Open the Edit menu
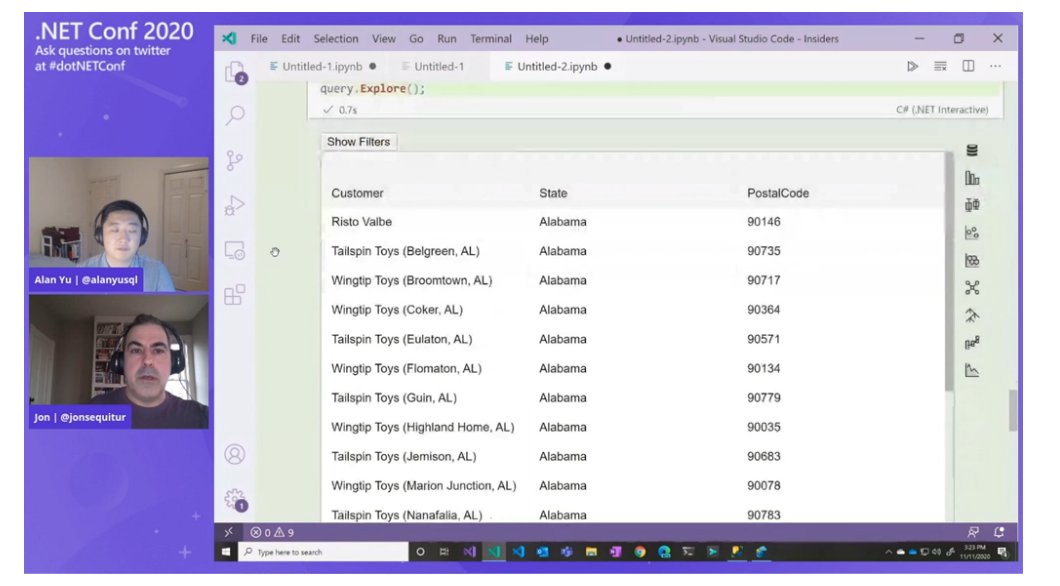This screenshot has height=586, width=1060. tap(291, 39)
